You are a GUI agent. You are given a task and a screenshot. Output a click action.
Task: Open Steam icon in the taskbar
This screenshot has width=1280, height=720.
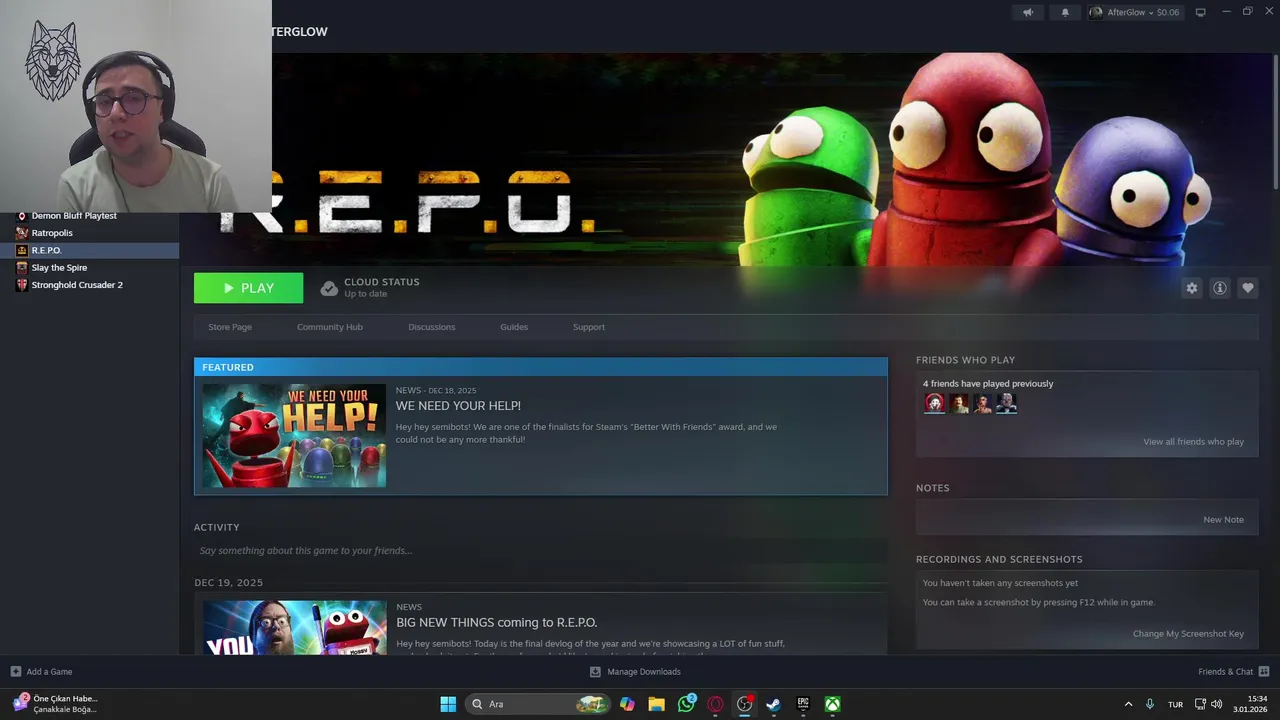coord(773,704)
